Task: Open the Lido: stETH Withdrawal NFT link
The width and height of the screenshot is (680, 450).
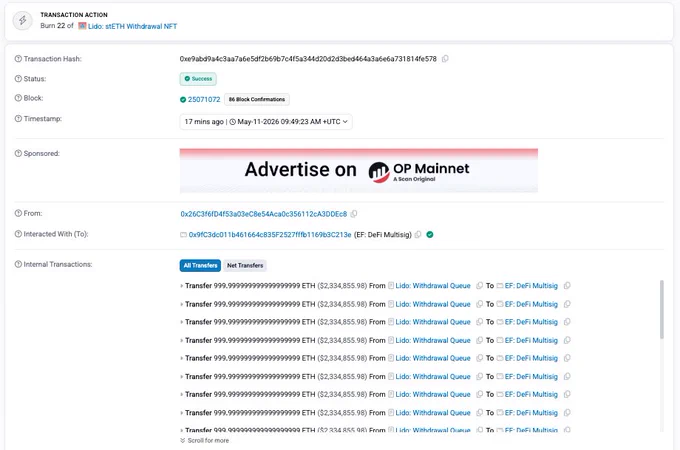Action: click(132, 26)
